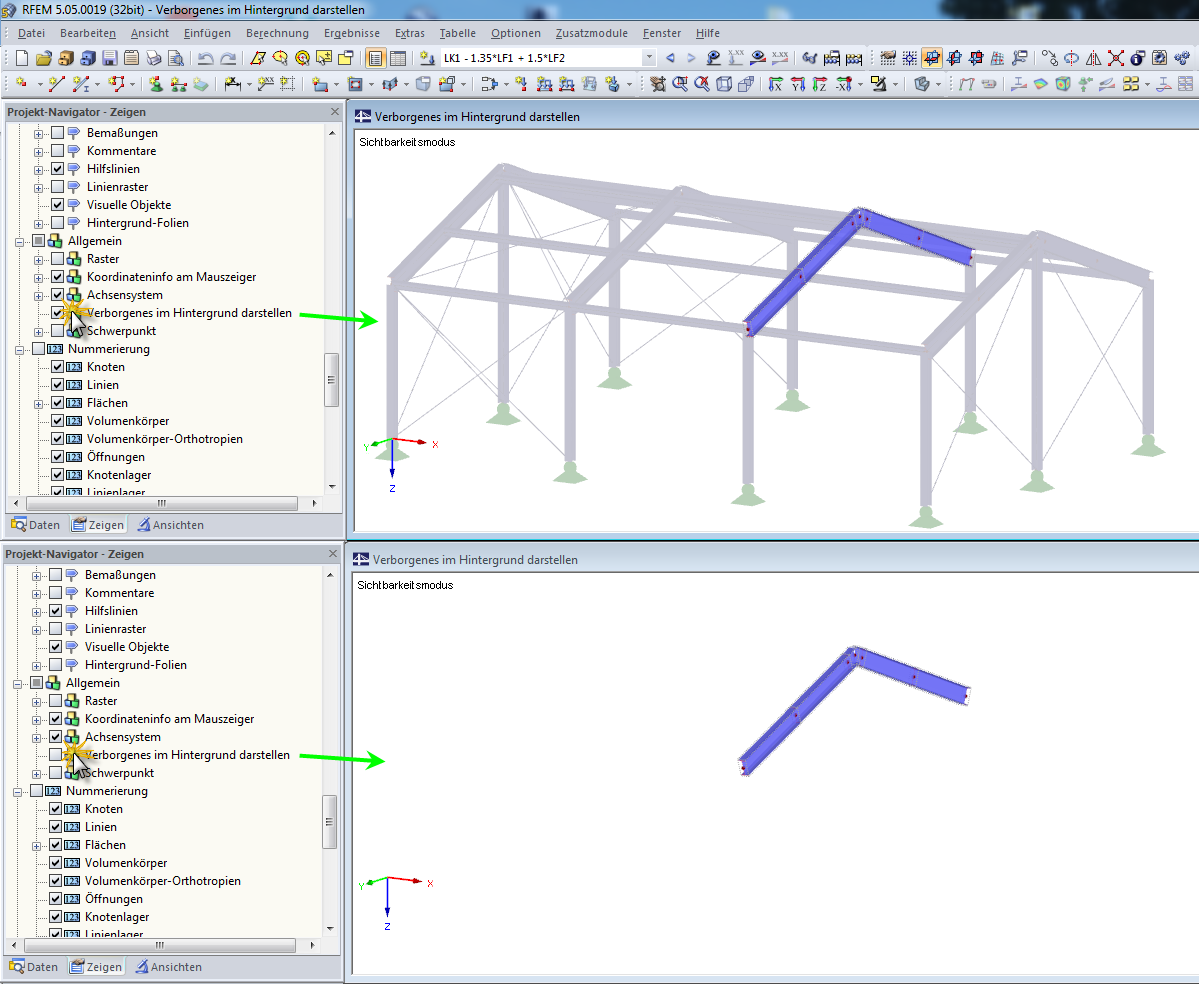Click the upper navigator vertical scrollbar thumb

(331, 380)
